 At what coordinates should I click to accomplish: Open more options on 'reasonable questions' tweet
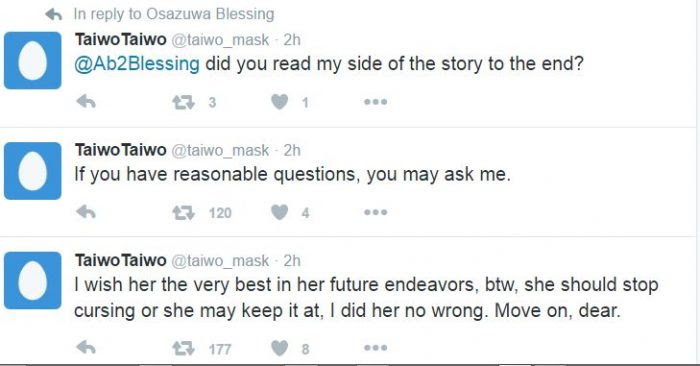pos(375,212)
